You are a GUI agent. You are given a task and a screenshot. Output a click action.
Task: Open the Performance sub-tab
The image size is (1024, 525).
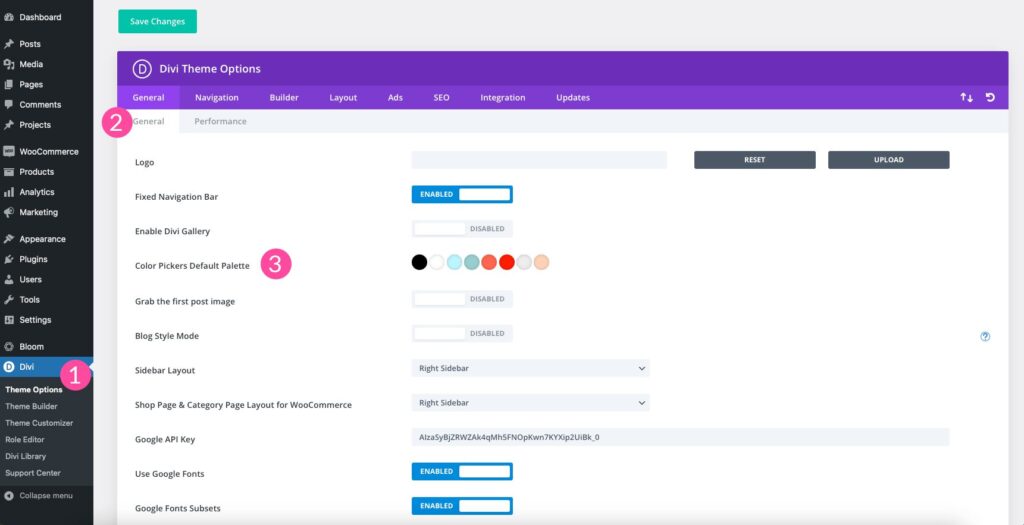(x=220, y=121)
